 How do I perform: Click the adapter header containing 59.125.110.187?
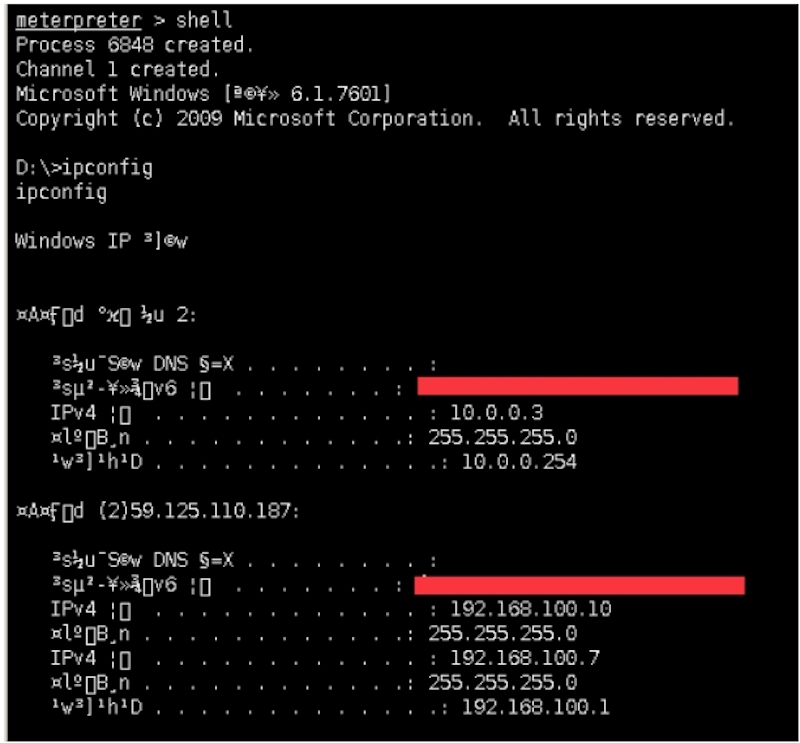[157, 511]
